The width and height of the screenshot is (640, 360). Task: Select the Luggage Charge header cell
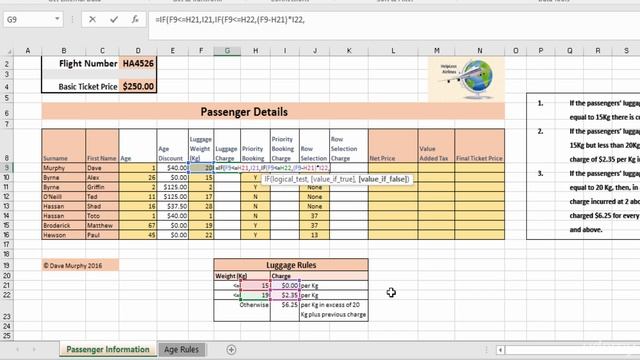coord(227,146)
